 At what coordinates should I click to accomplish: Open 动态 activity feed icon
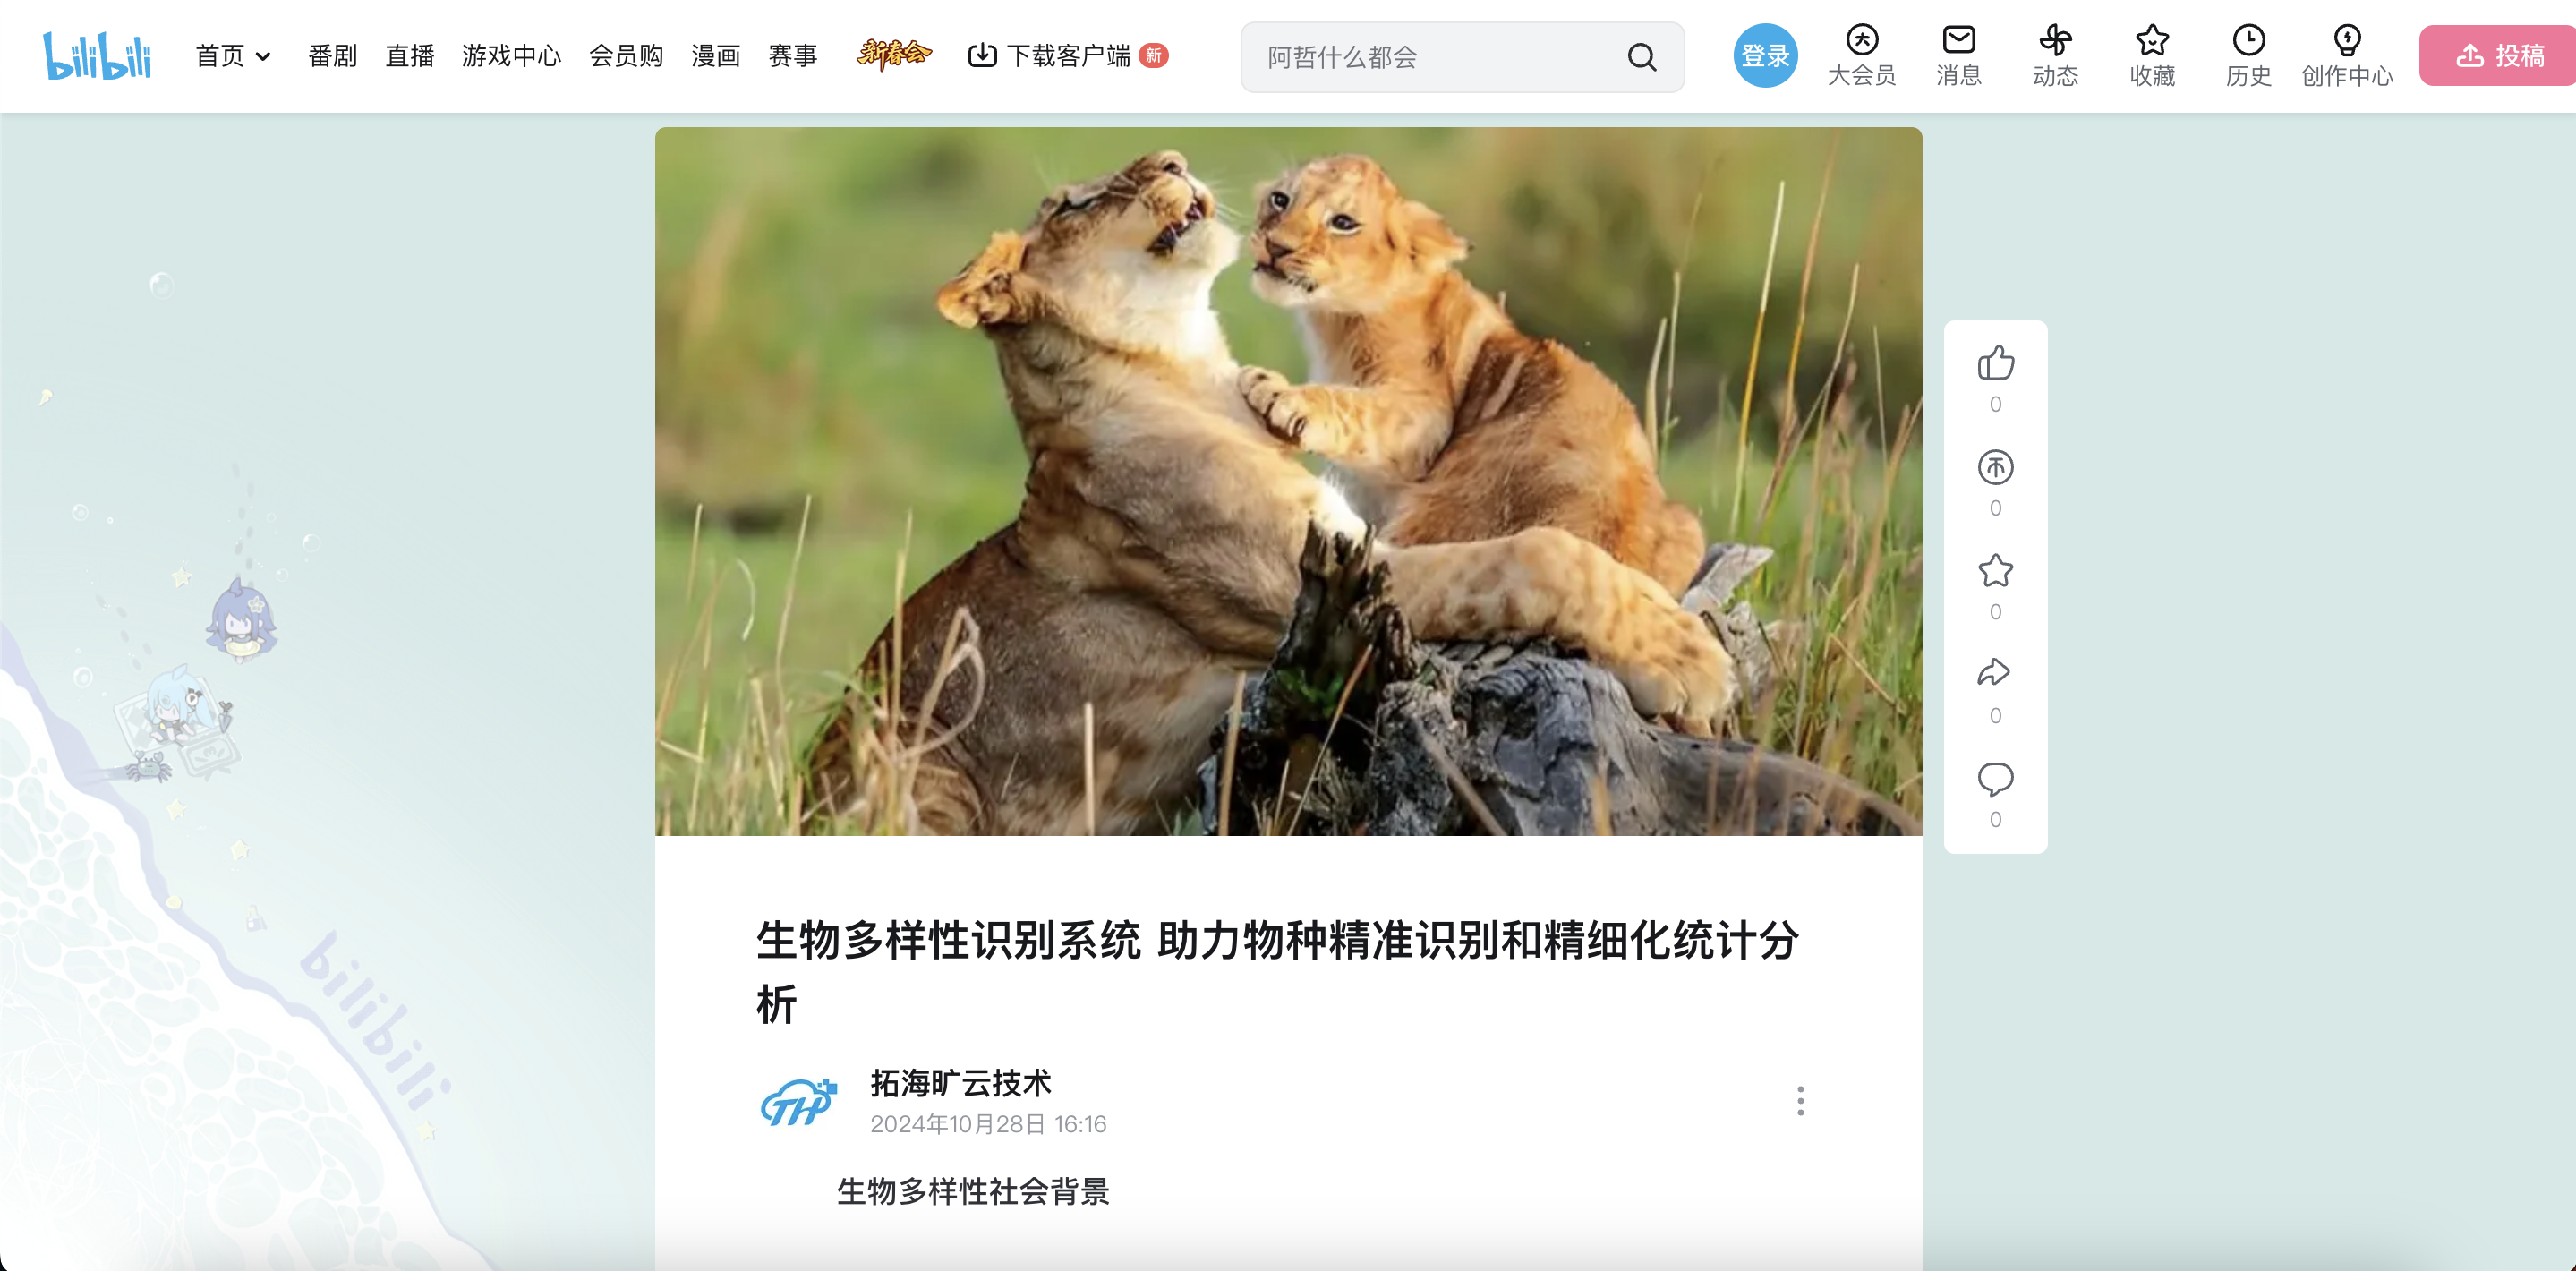(x=2055, y=56)
